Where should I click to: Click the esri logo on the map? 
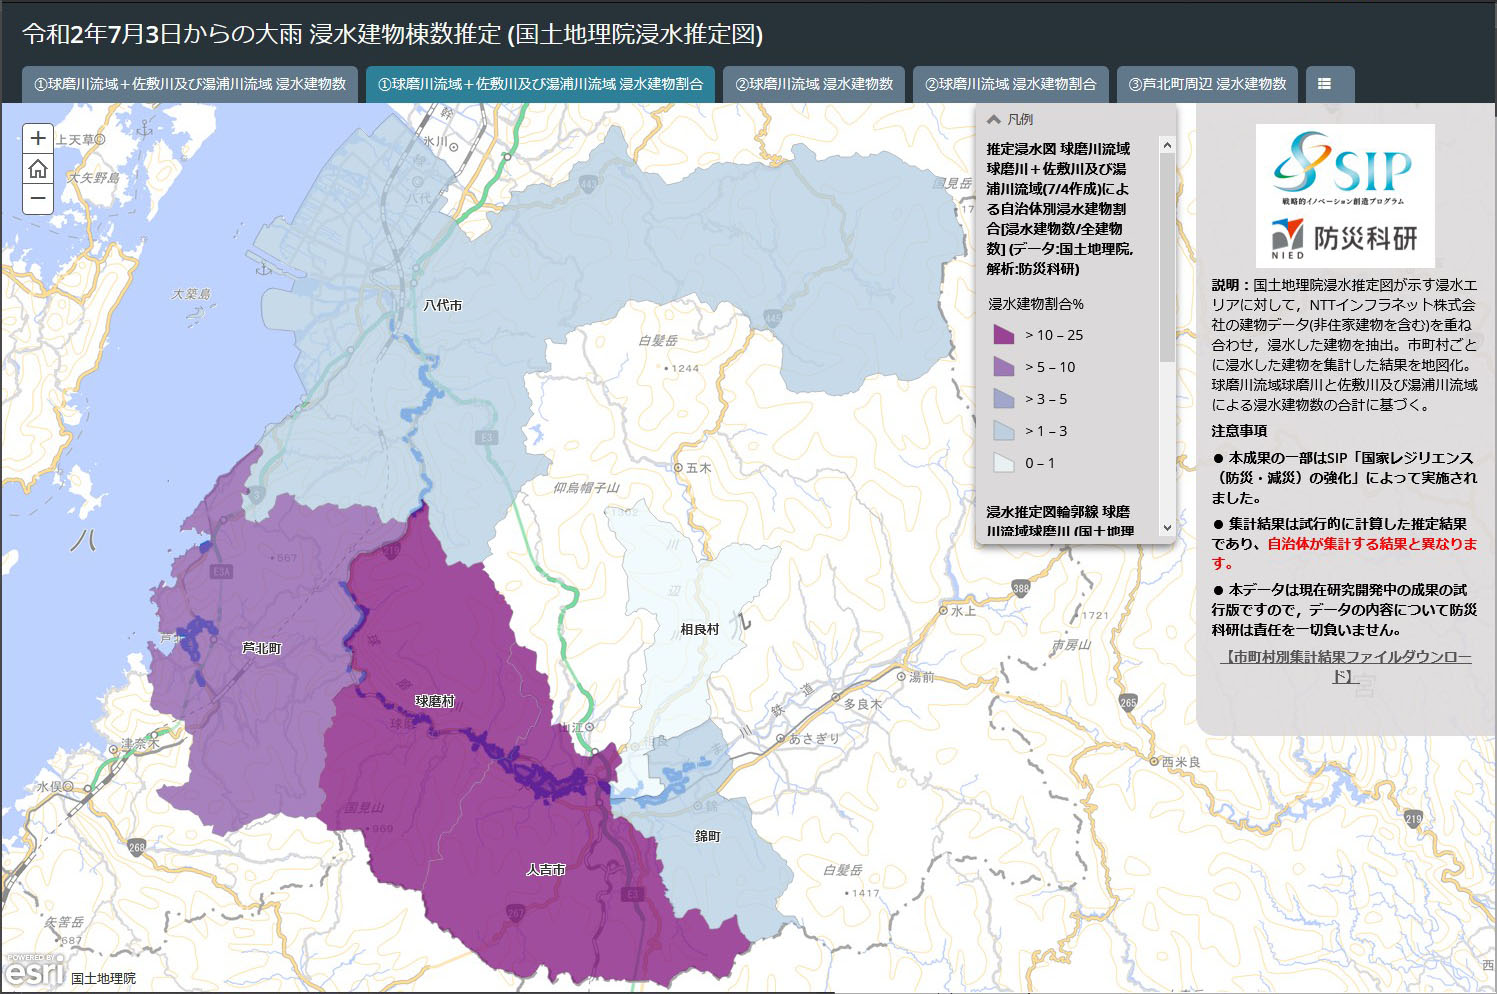[34, 970]
